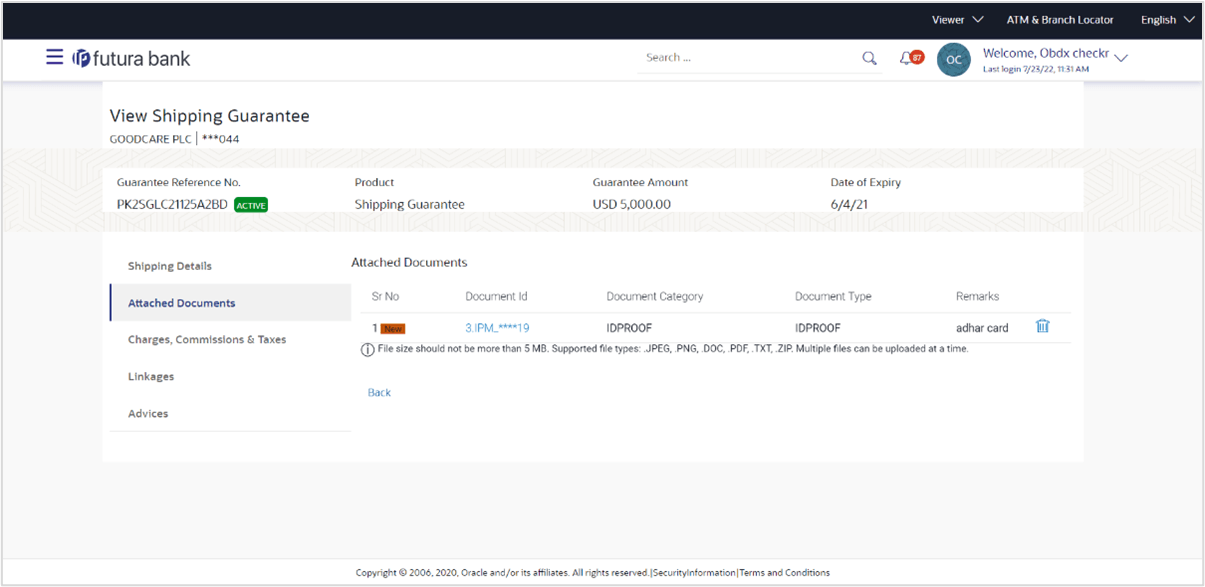Image resolution: width=1205 pixels, height=587 pixels.
Task: Click the Back link
Action: click(x=378, y=392)
